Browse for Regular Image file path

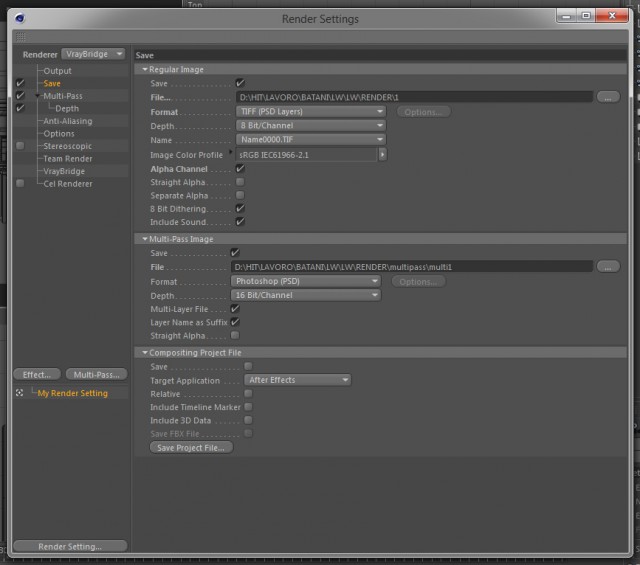point(608,97)
